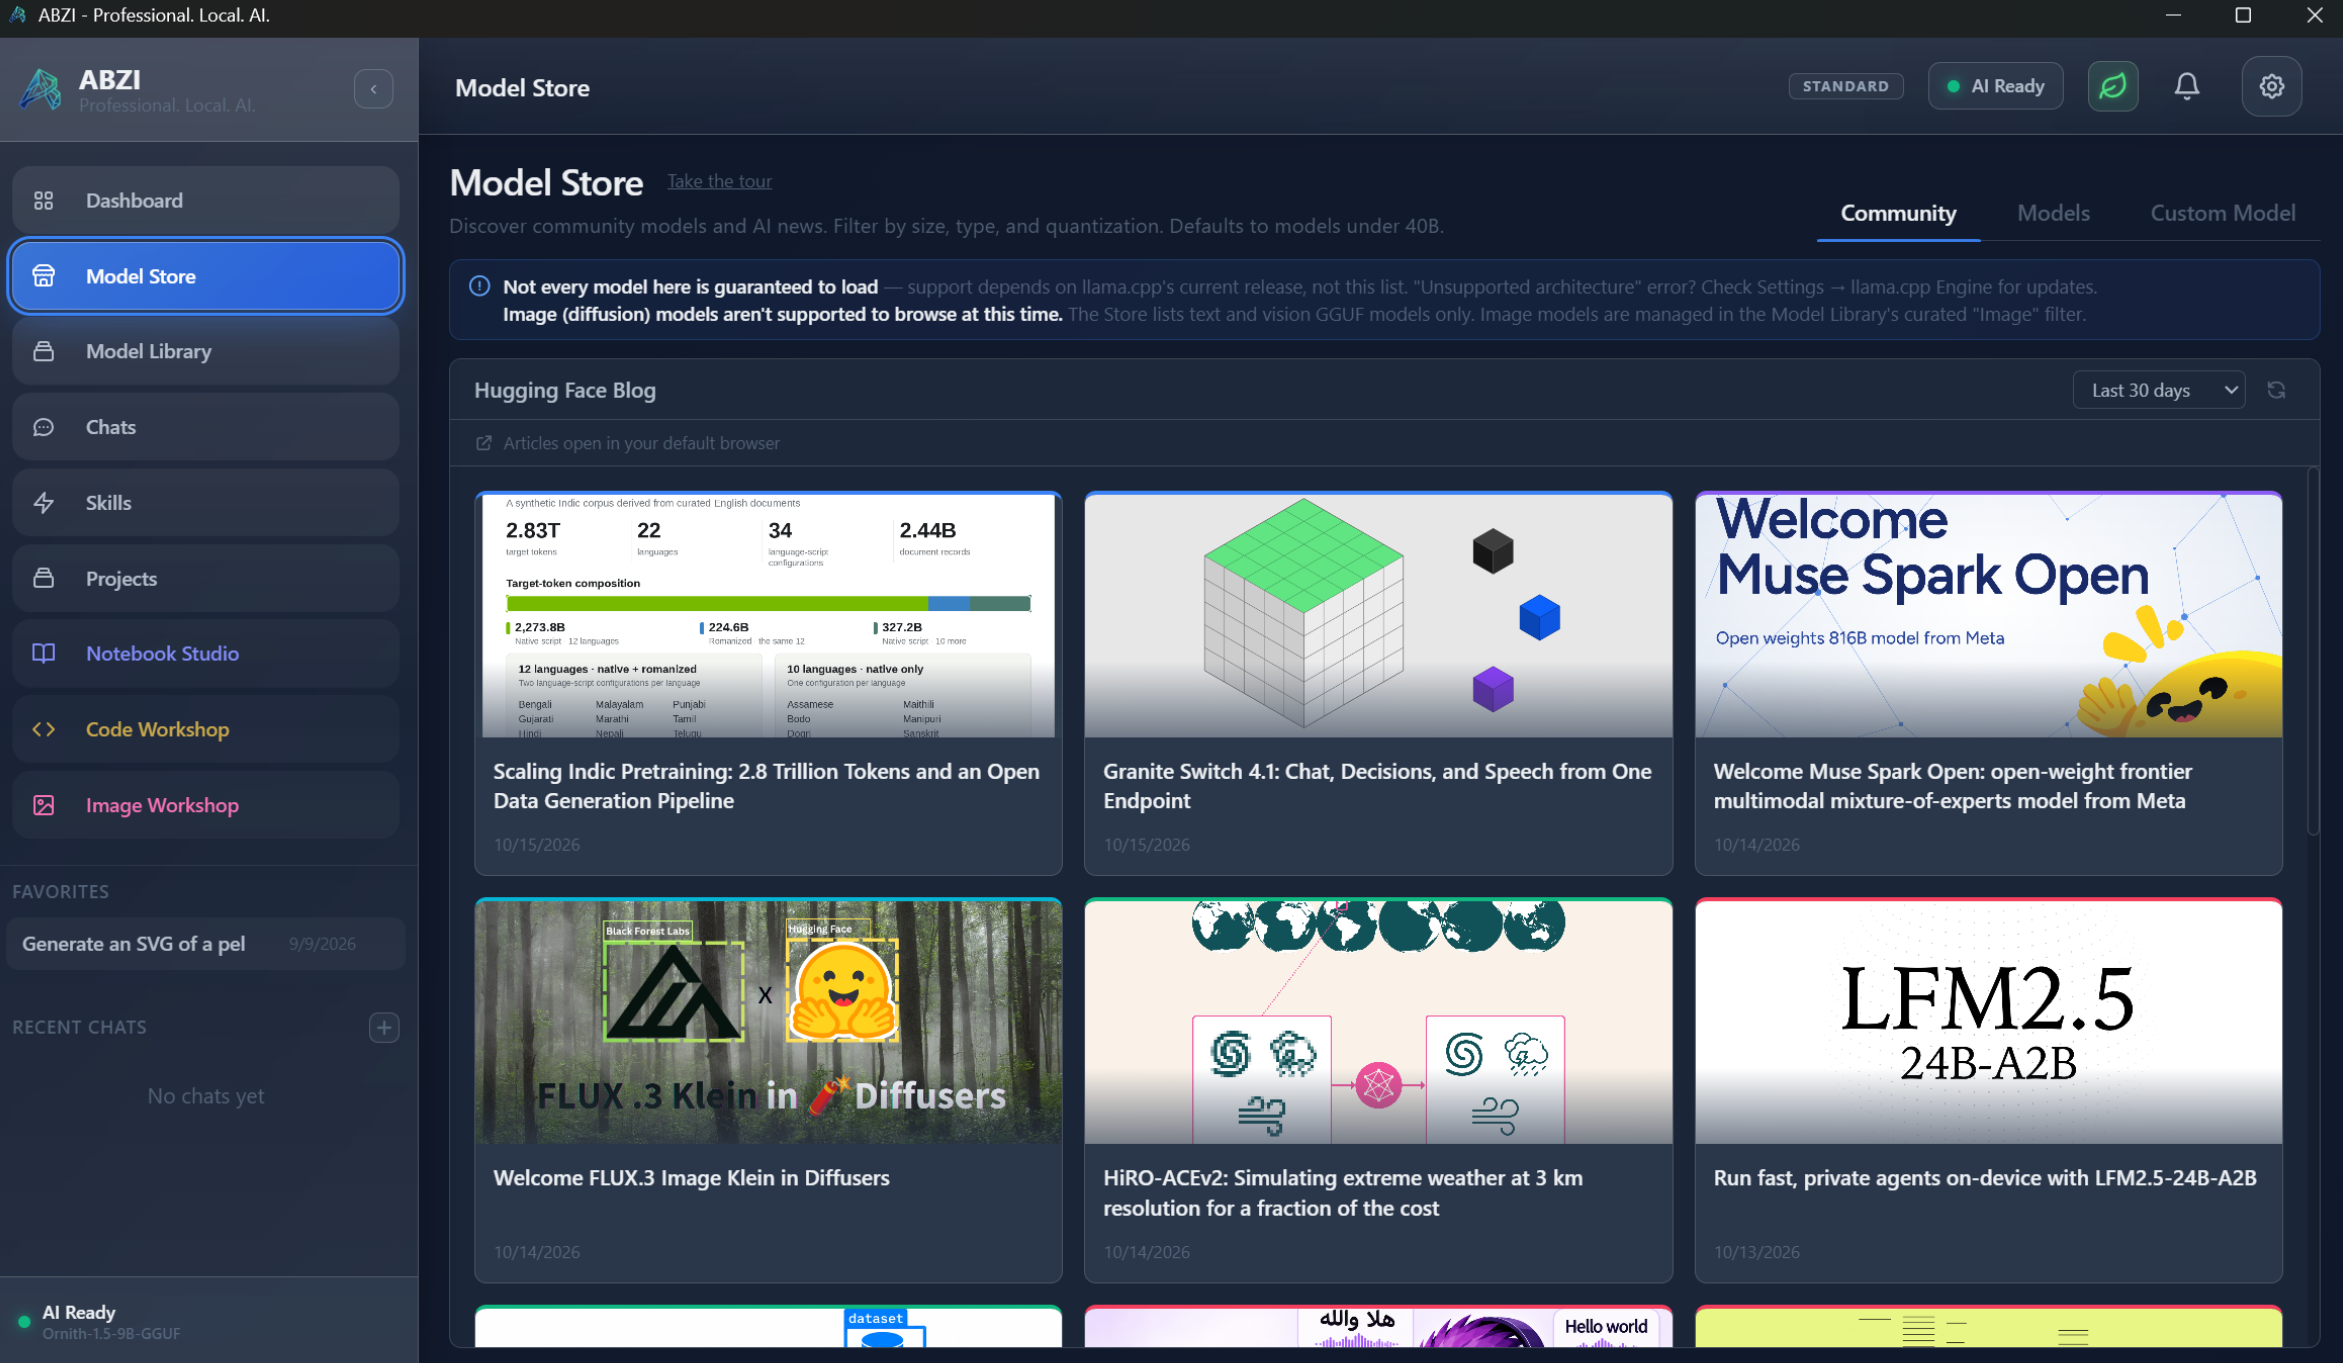The width and height of the screenshot is (2343, 1363).
Task: Open Scaling Indic Pretraining article title
Action: 766,786
